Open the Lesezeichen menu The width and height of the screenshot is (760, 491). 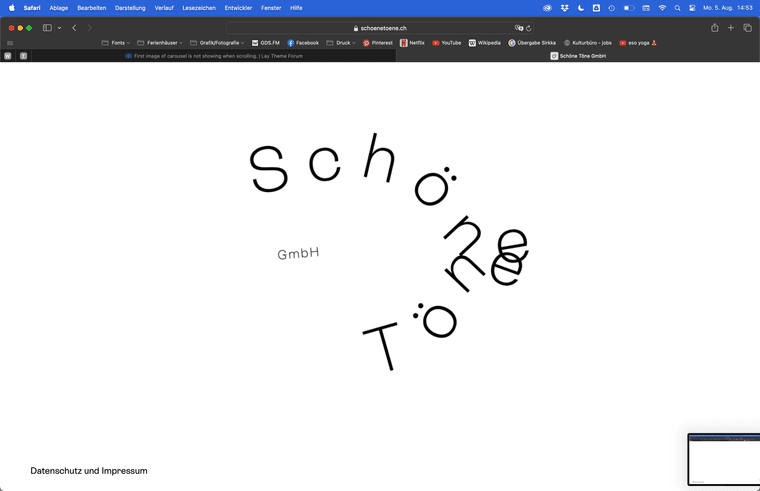point(198,8)
